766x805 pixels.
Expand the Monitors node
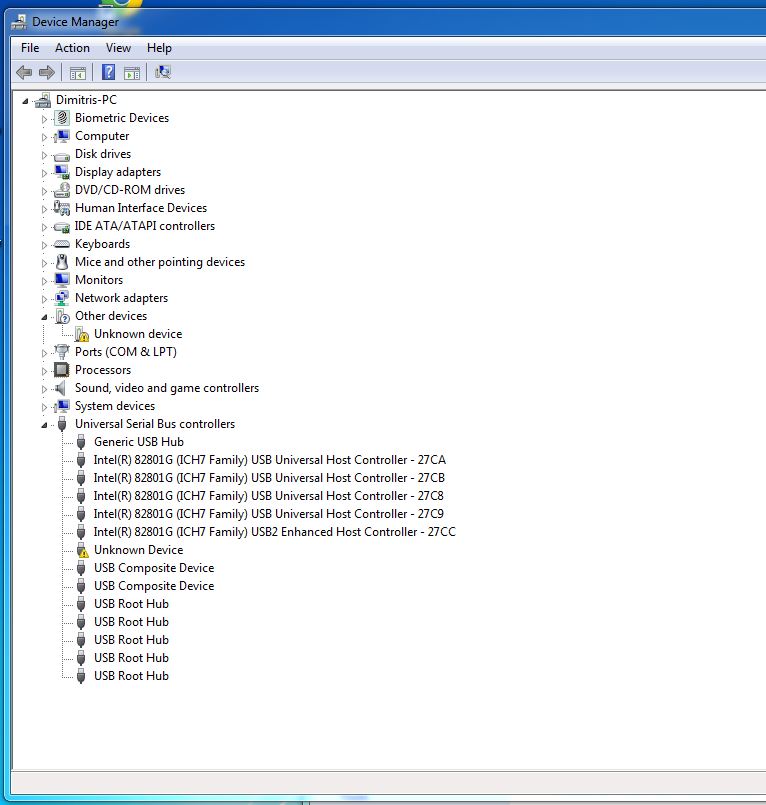click(x=44, y=281)
